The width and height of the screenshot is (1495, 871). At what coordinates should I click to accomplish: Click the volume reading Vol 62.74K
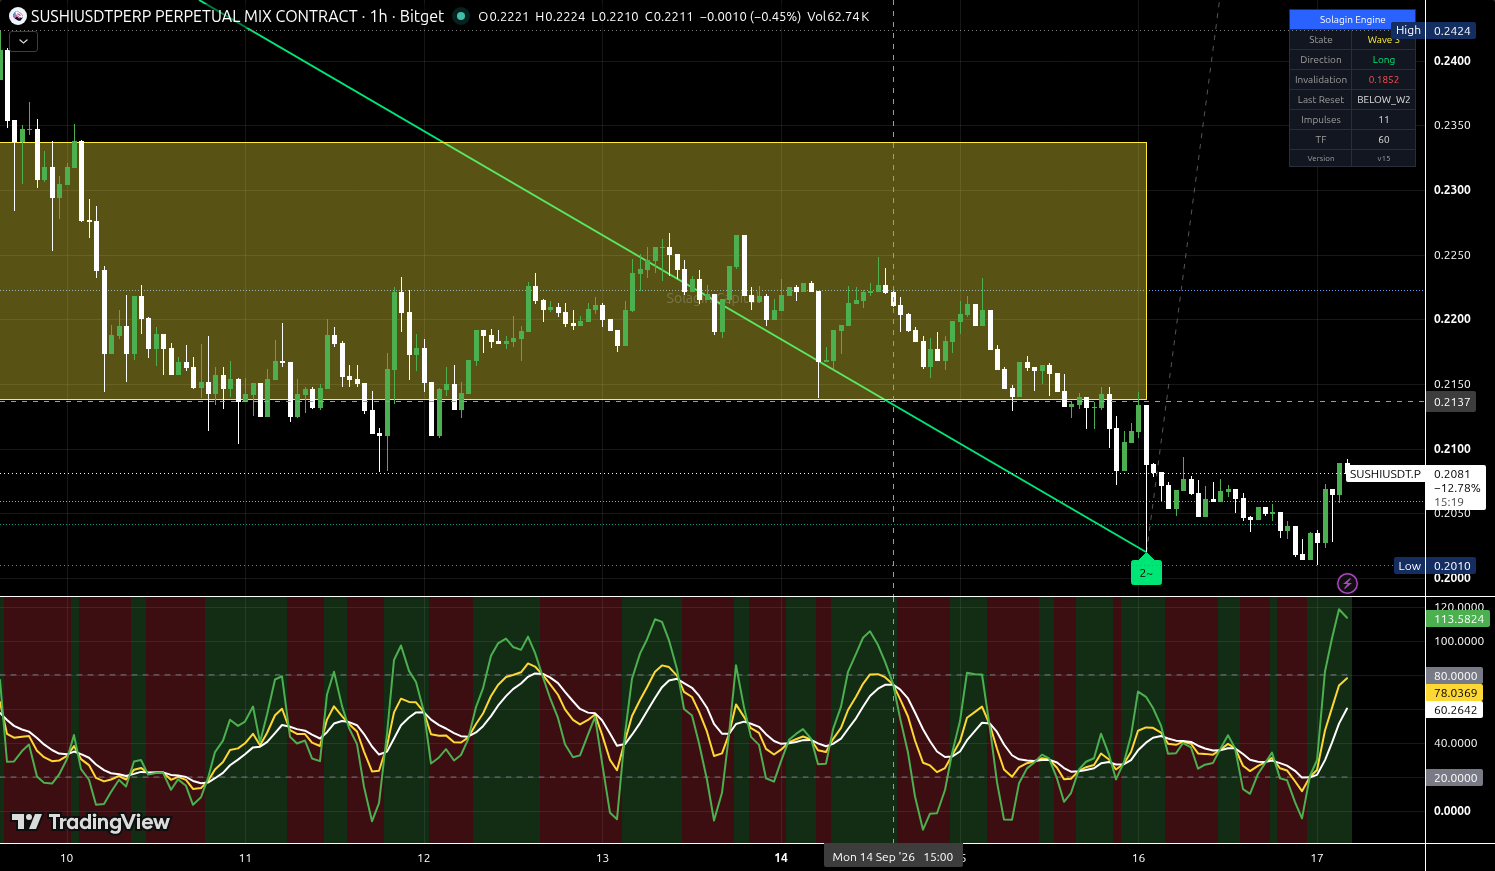point(837,17)
